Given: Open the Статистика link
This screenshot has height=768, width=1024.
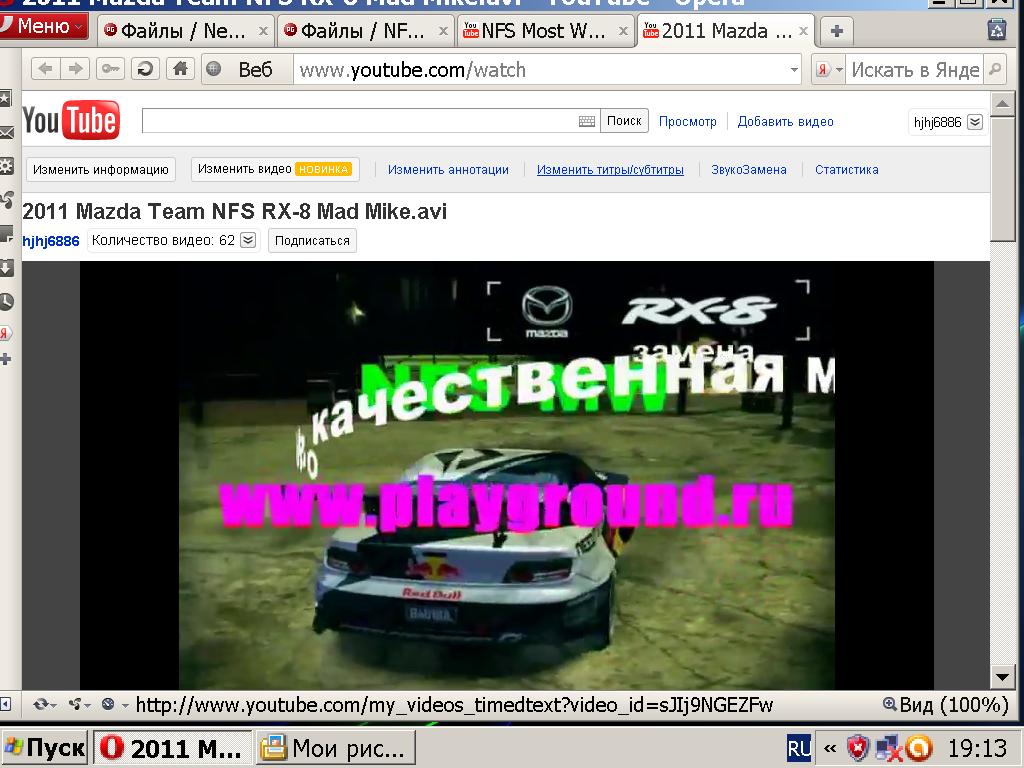Looking at the screenshot, I should [x=846, y=170].
